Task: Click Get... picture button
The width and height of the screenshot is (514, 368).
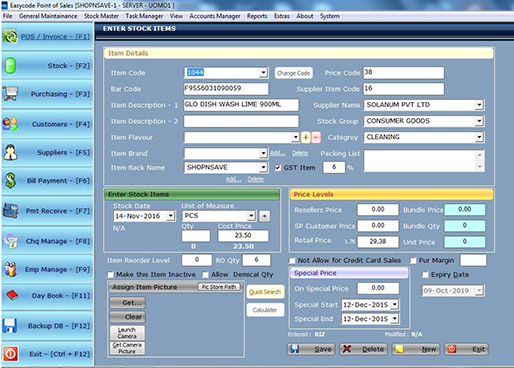Action: coord(127,303)
